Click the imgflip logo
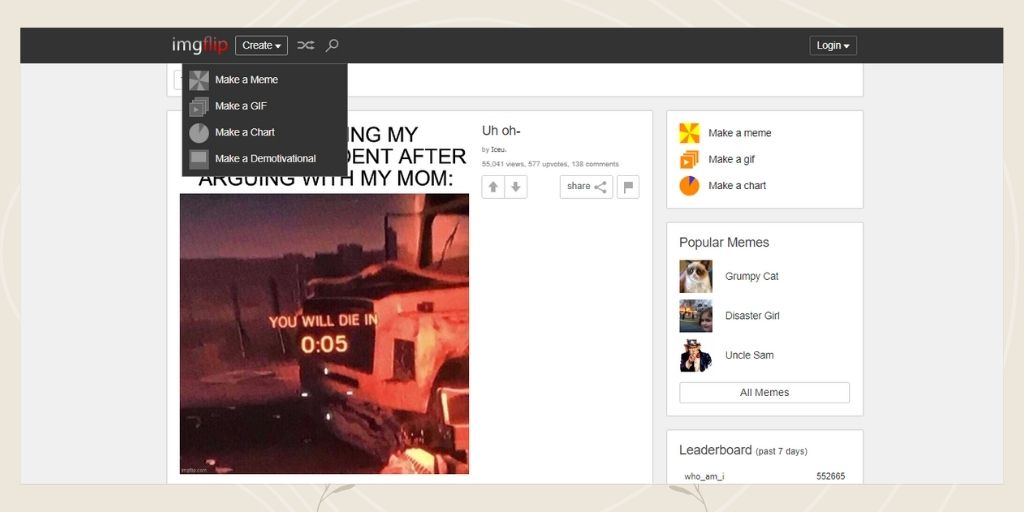Screen dimensions: 1024x512 coord(200,45)
